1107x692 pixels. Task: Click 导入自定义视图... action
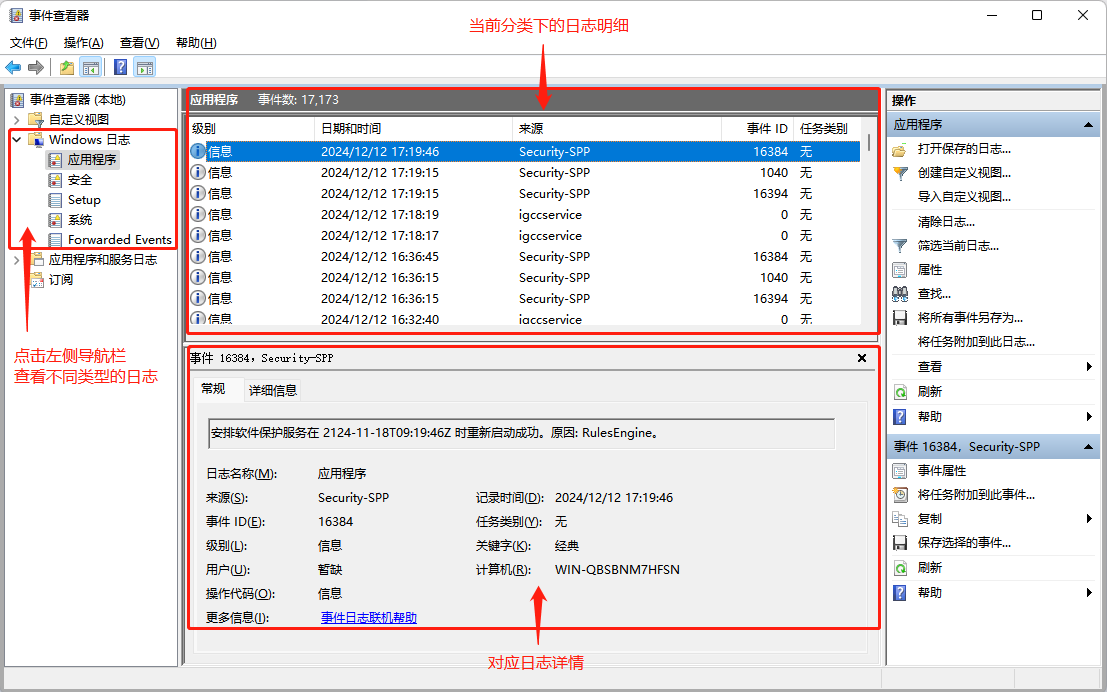coord(964,197)
